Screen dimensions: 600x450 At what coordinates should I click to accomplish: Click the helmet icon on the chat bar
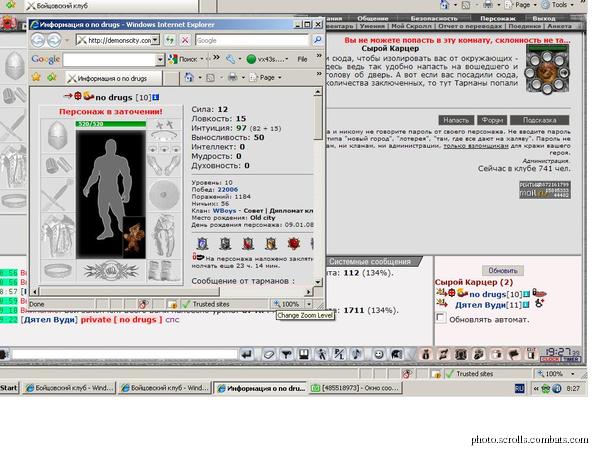coord(396,354)
